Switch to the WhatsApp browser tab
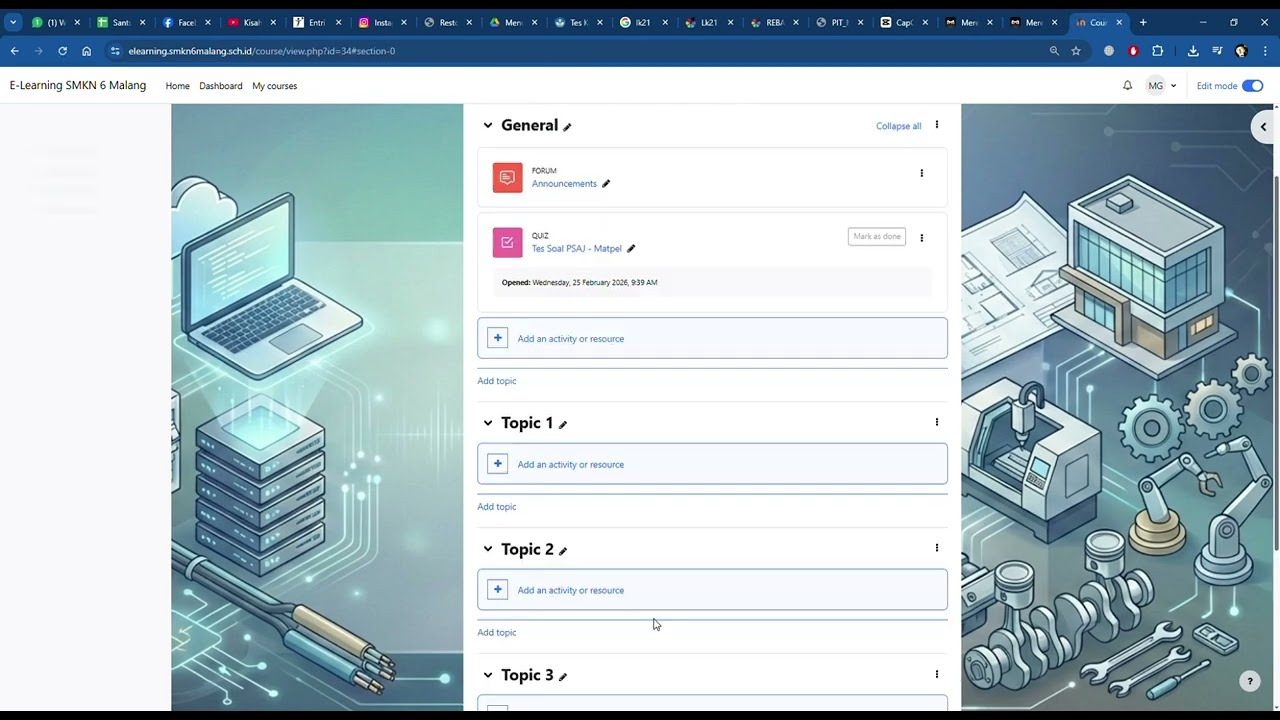This screenshot has width=1280, height=720. [55, 22]
